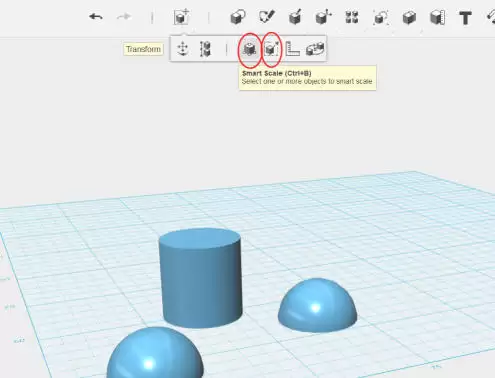
Task: Select the Smart Rotate tool in the submenu
Action: 315,49
